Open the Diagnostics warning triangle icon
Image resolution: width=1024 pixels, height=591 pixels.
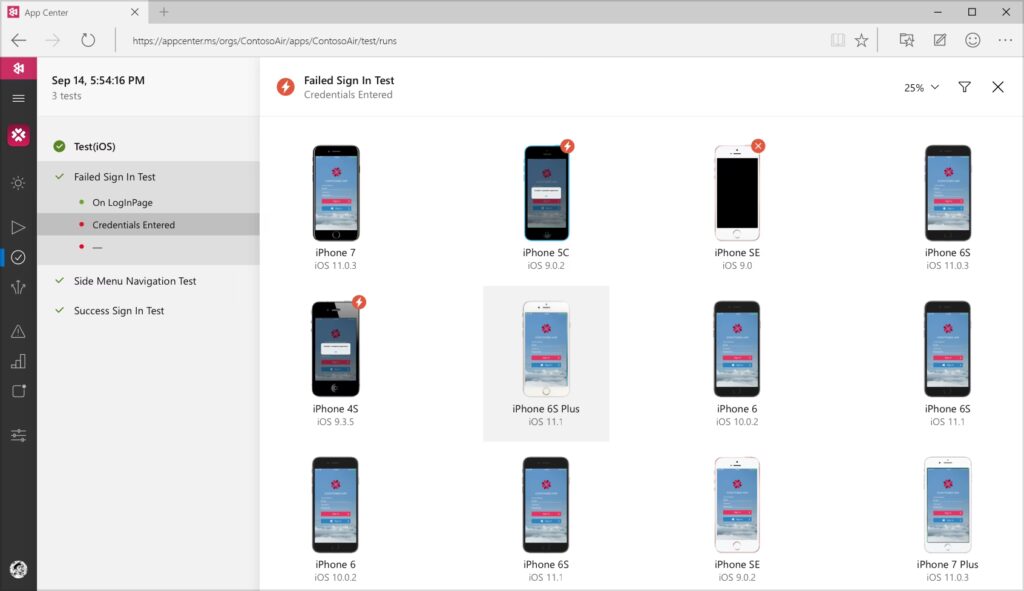[x=18, y=331]
